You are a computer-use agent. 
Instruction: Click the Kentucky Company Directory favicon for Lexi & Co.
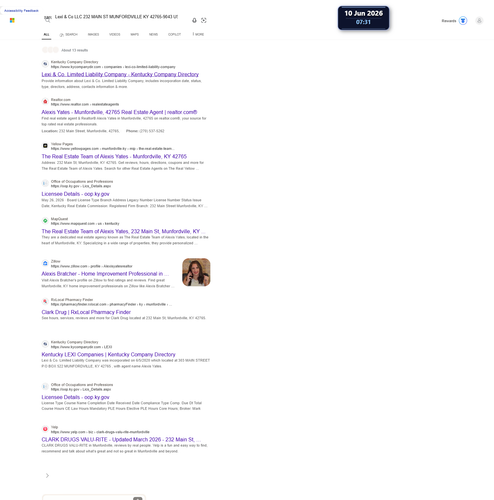45,64
